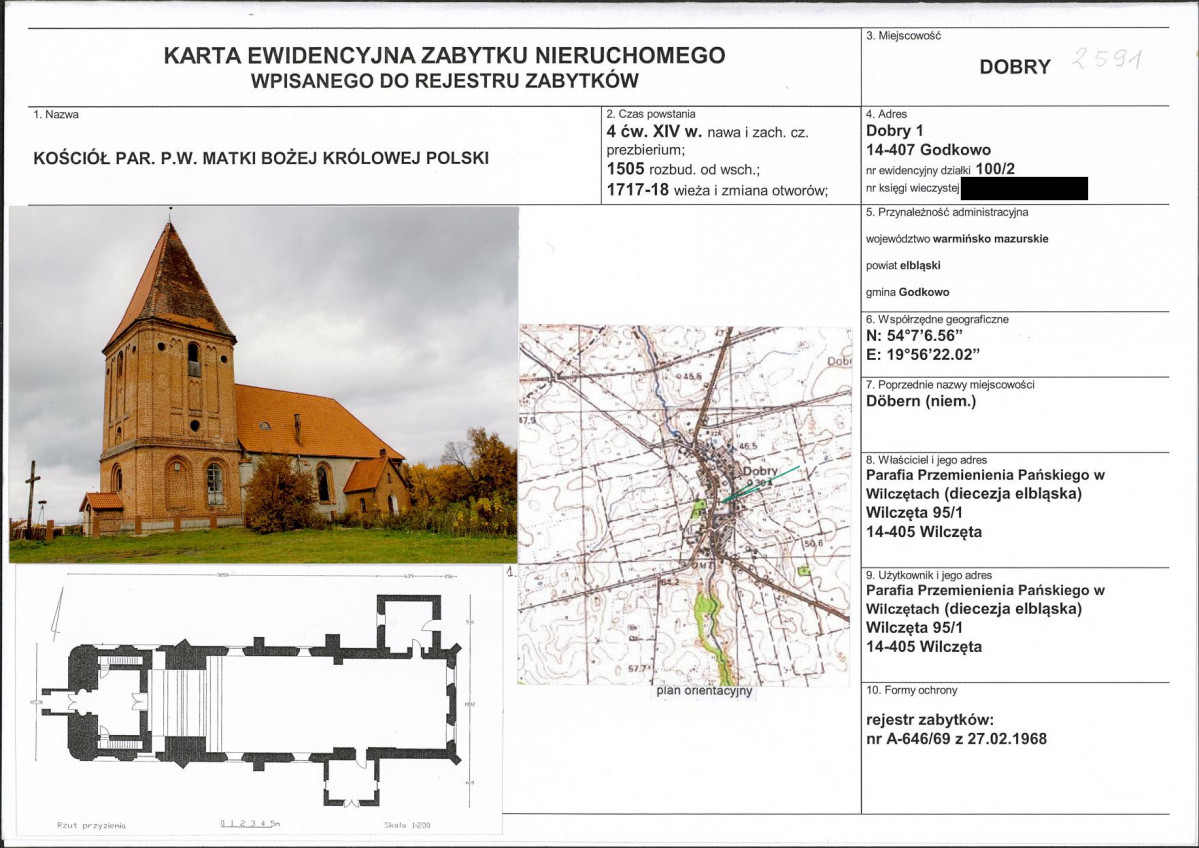Image resolution: width=1199 pixels, height=848 pixels.
Task: Click the line '1717-18 wieża i zmiana otworów'
Action: (717, 190)
